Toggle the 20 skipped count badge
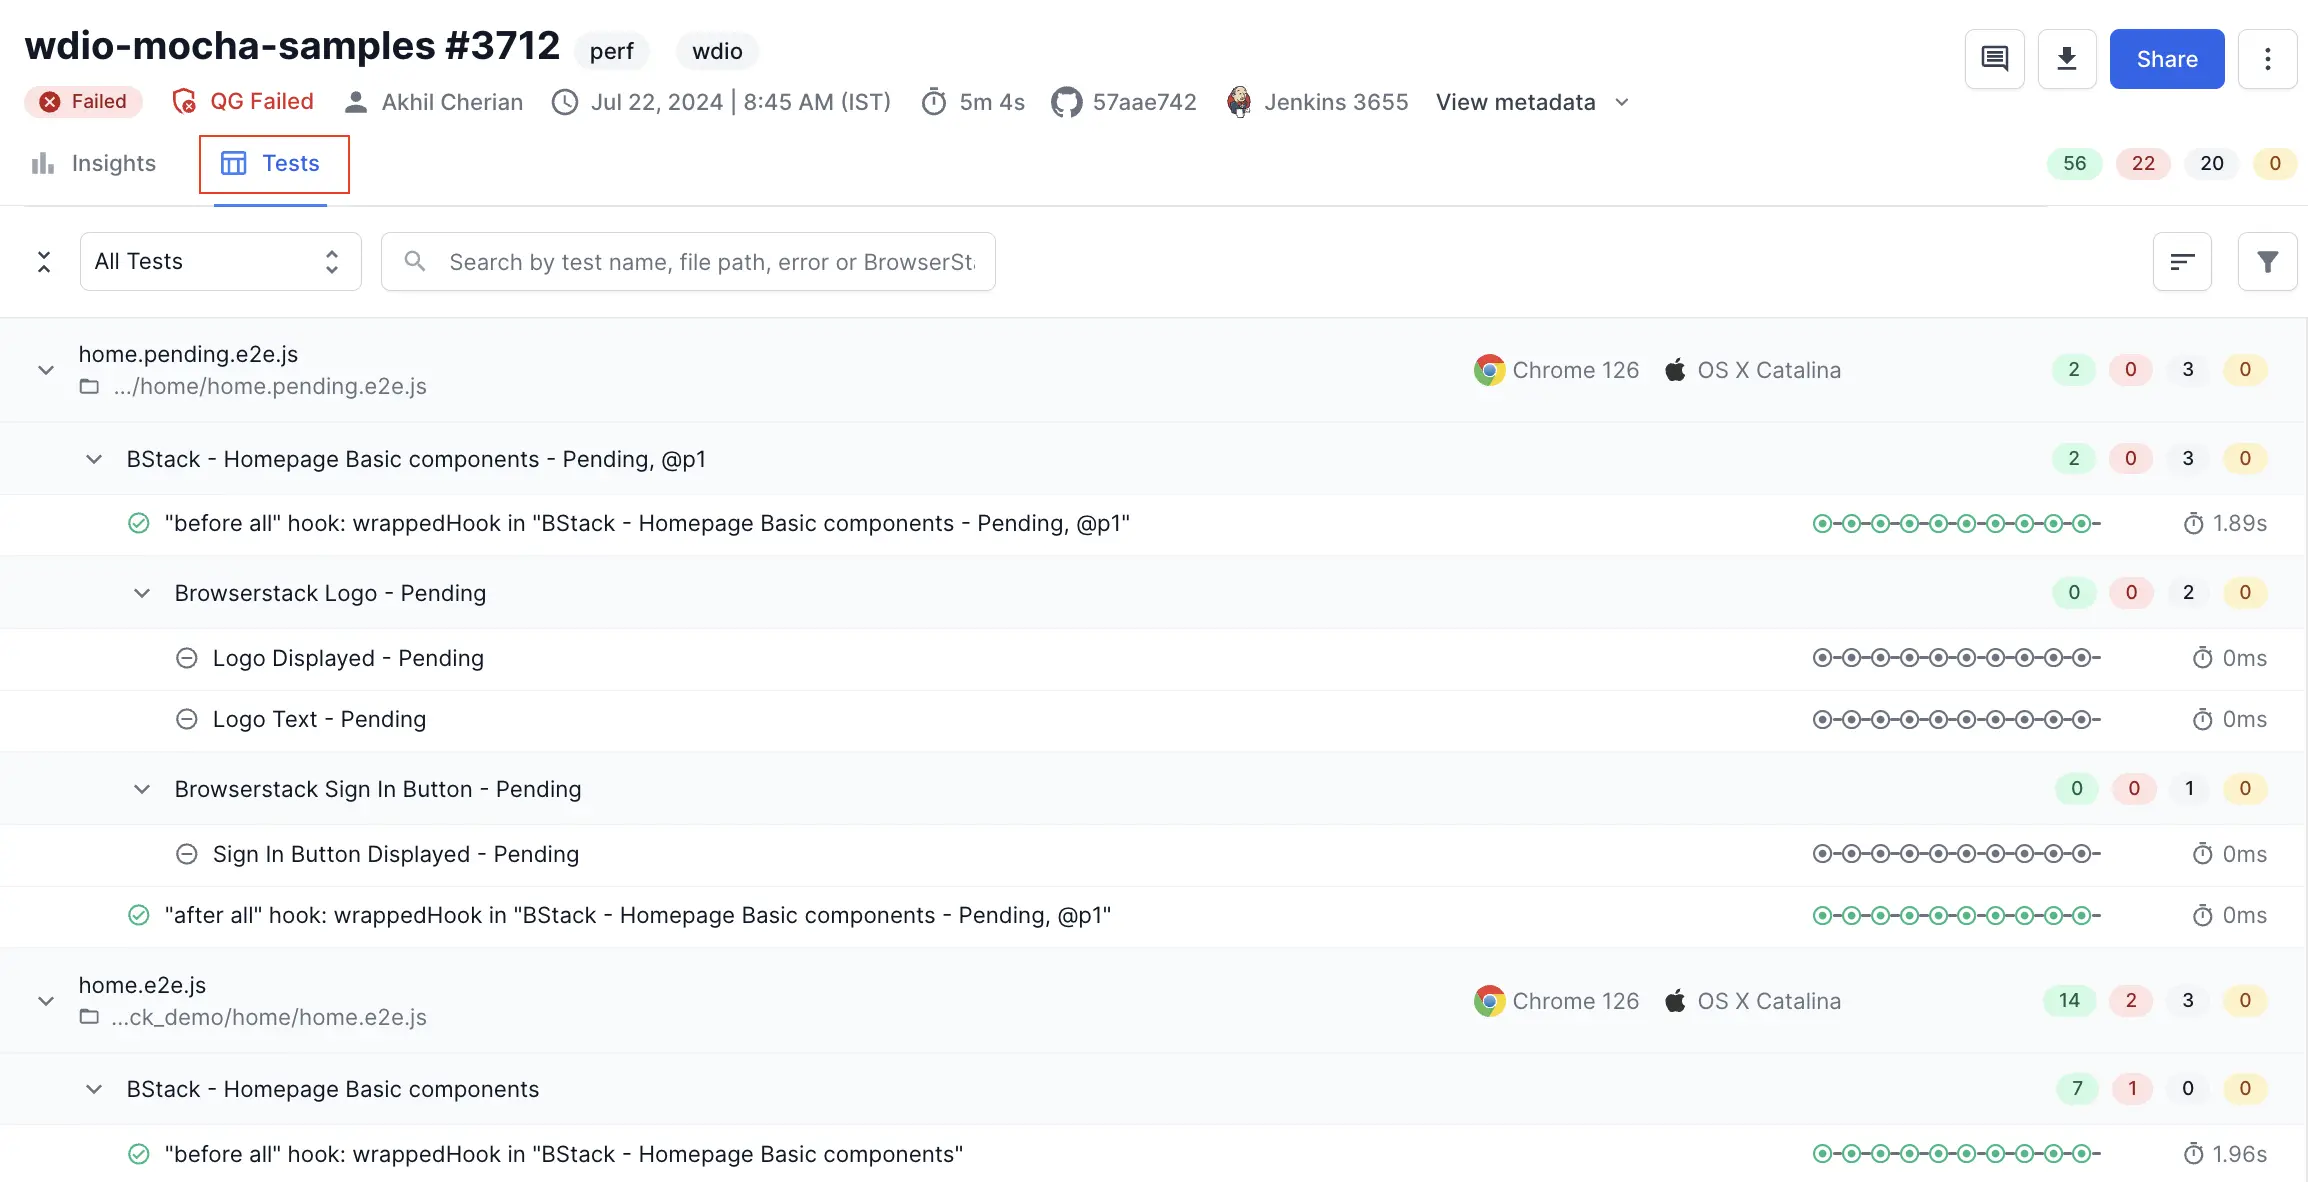 coord(2211,163)
